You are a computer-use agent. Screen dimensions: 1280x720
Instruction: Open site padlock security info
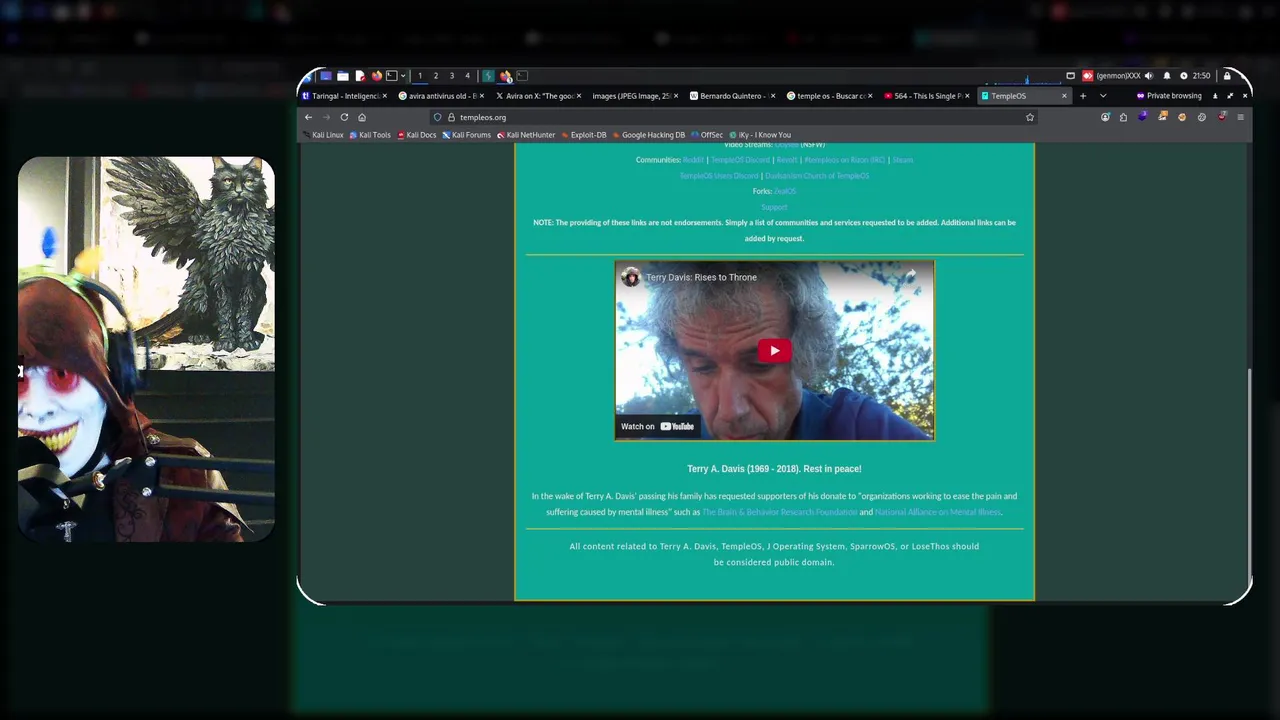451,117
